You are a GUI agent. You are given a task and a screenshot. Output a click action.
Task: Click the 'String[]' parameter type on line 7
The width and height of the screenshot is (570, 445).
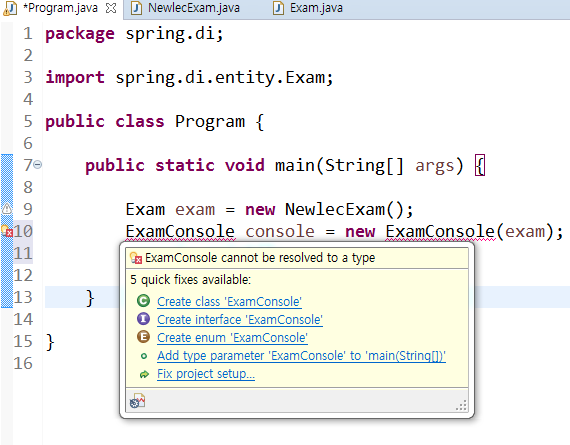point(364,165)
